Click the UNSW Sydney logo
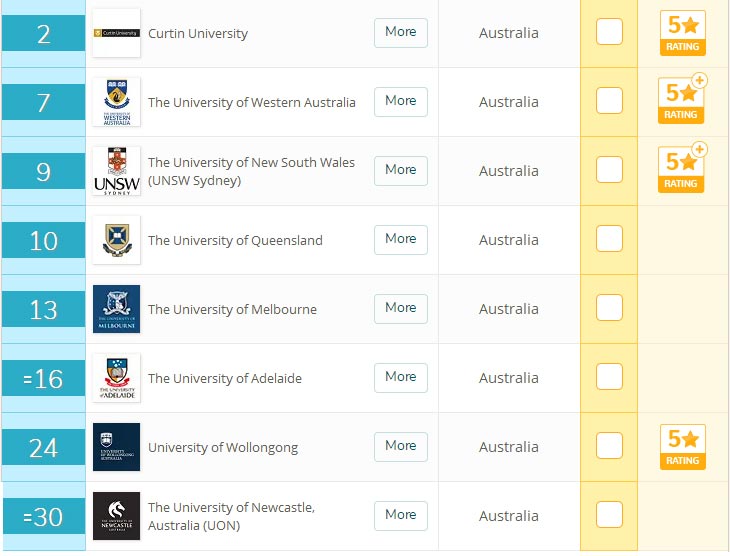Image resolution: width=730 pixels, height=556 pixels. pos(116,171)
